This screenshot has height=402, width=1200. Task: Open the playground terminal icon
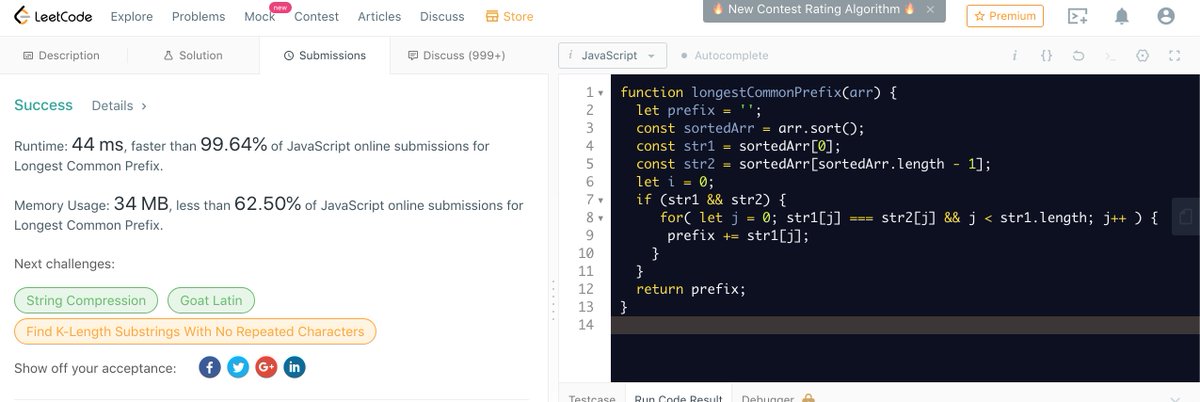pos(1077,16)
